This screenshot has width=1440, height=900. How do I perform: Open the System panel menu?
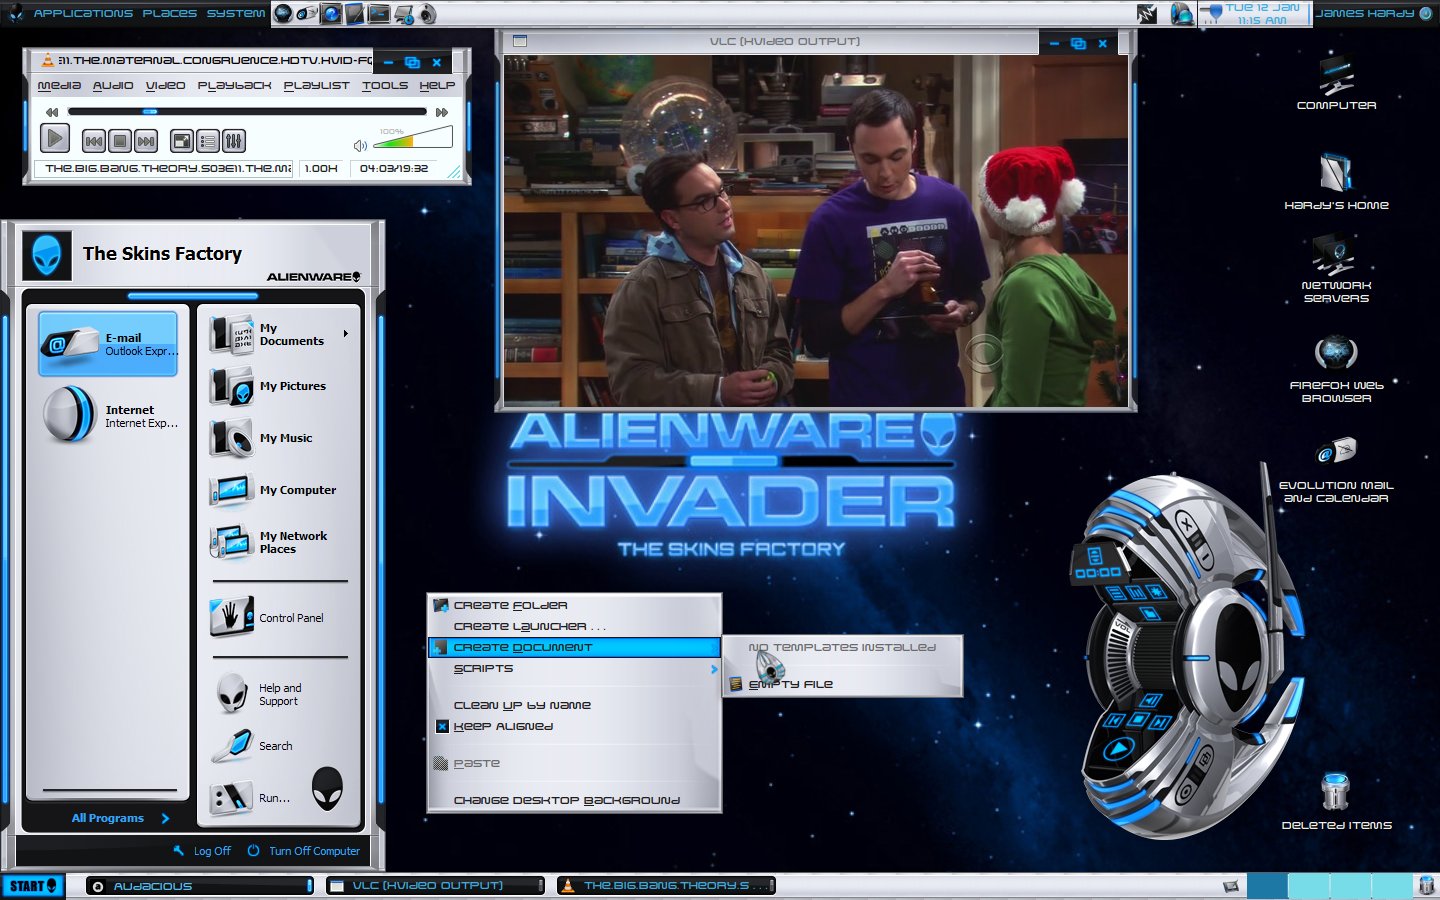pyautogui.click(x=236, y=13)
